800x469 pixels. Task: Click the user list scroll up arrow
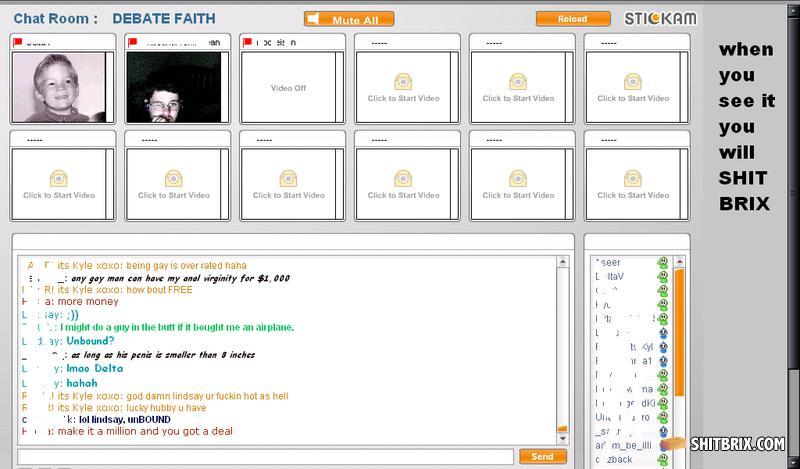click(679, 262)
